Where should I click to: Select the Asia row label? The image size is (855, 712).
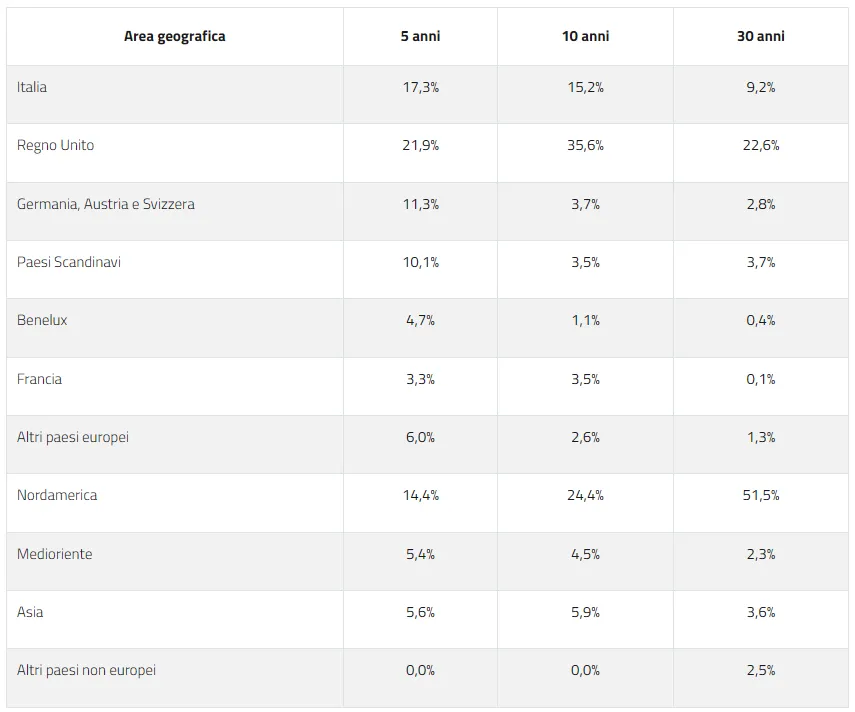[30, 612]
